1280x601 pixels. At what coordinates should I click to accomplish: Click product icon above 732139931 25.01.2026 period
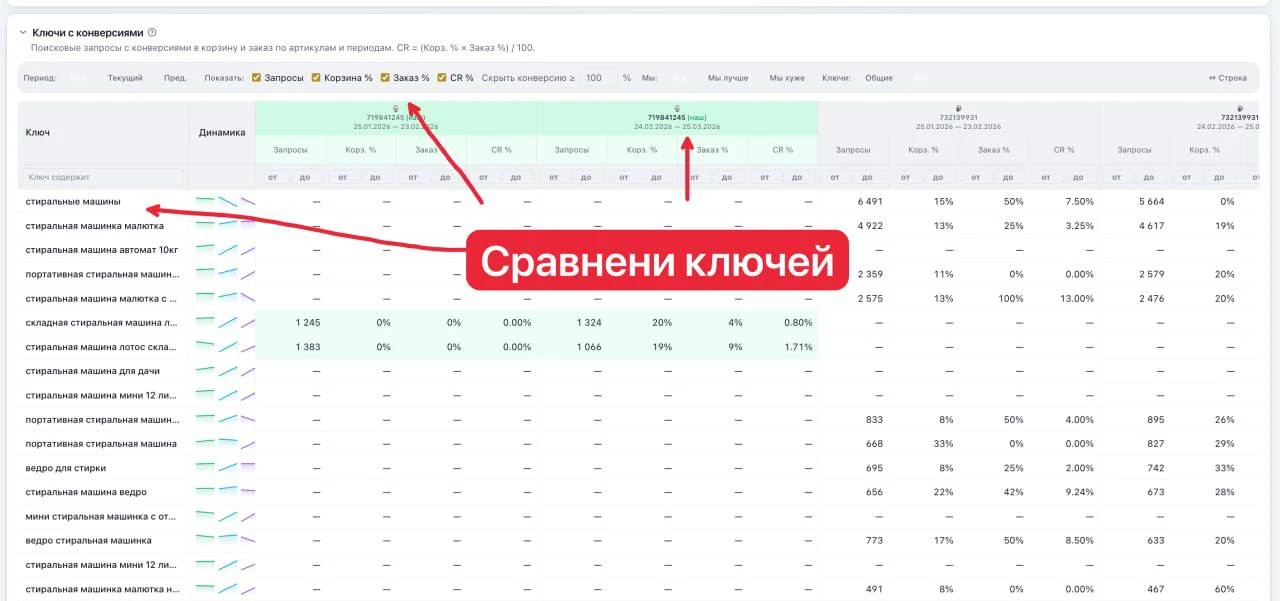(959, 108)
